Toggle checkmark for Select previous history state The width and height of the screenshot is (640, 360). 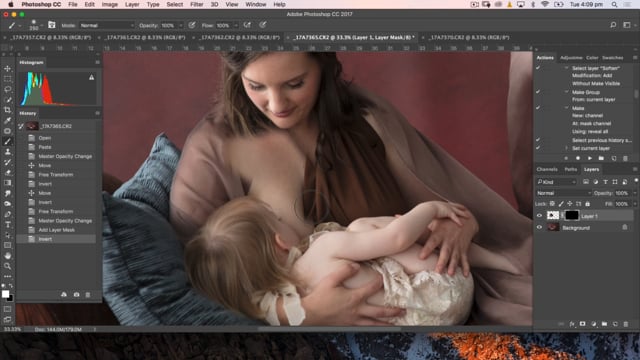coord(538,140)
